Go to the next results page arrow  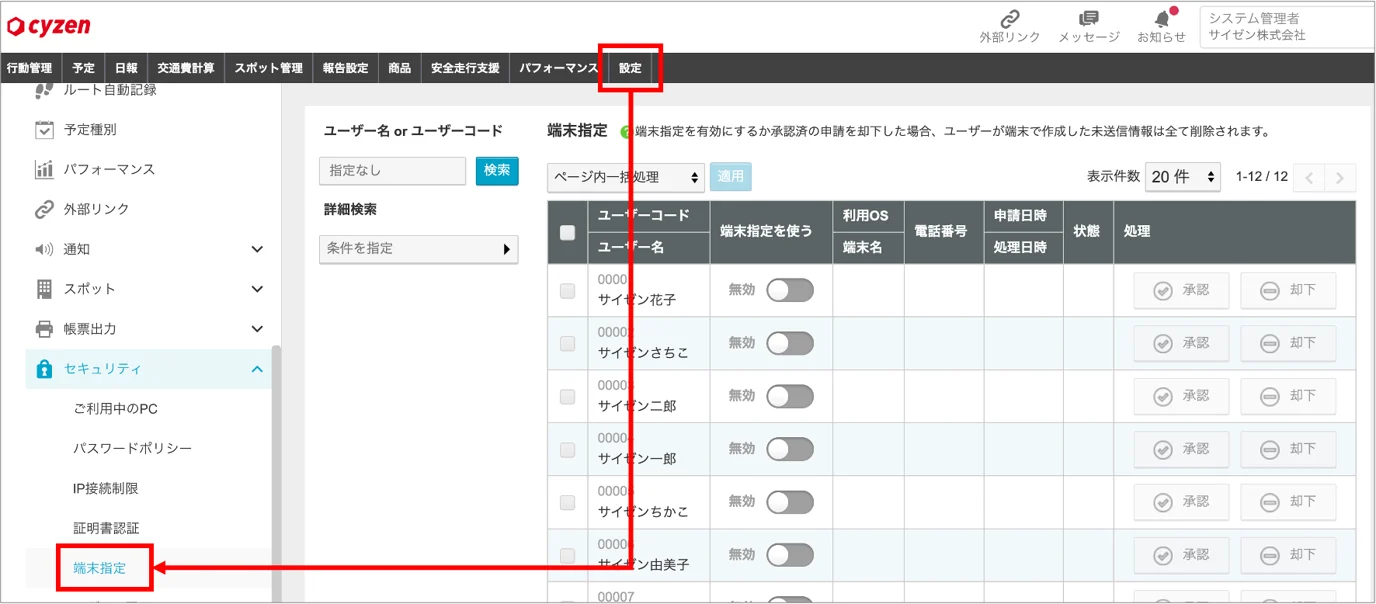[x=1340, y=178]
